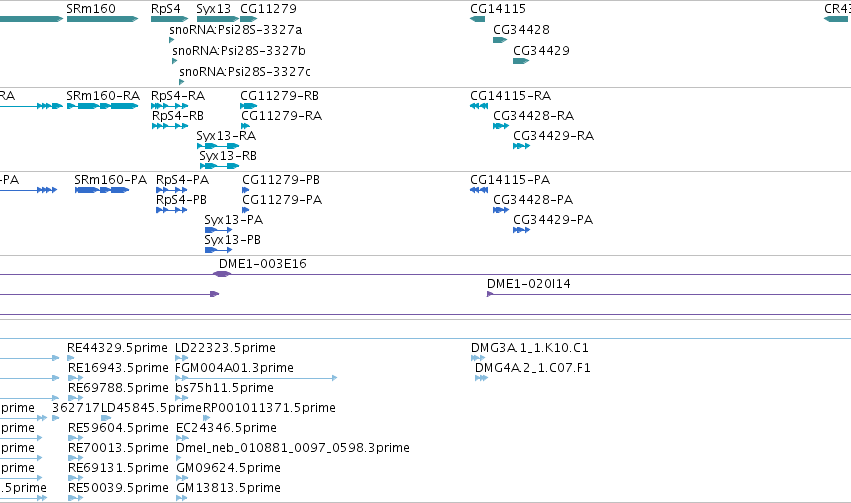Click the Syx13-PA protein glyph
This screenshot has width=851, height=503.
pyautogui.click(x=219, y=230)
